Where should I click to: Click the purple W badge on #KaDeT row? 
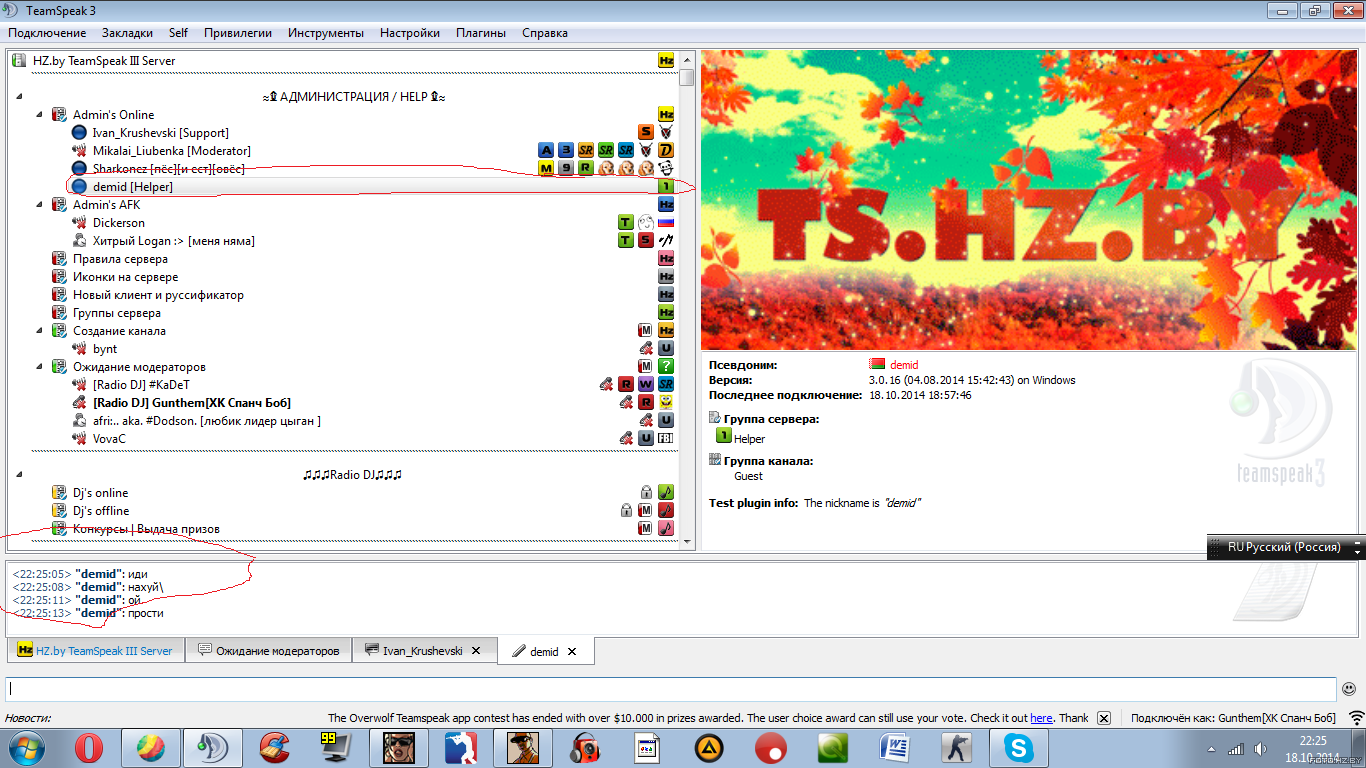click(x=646, y=384)
